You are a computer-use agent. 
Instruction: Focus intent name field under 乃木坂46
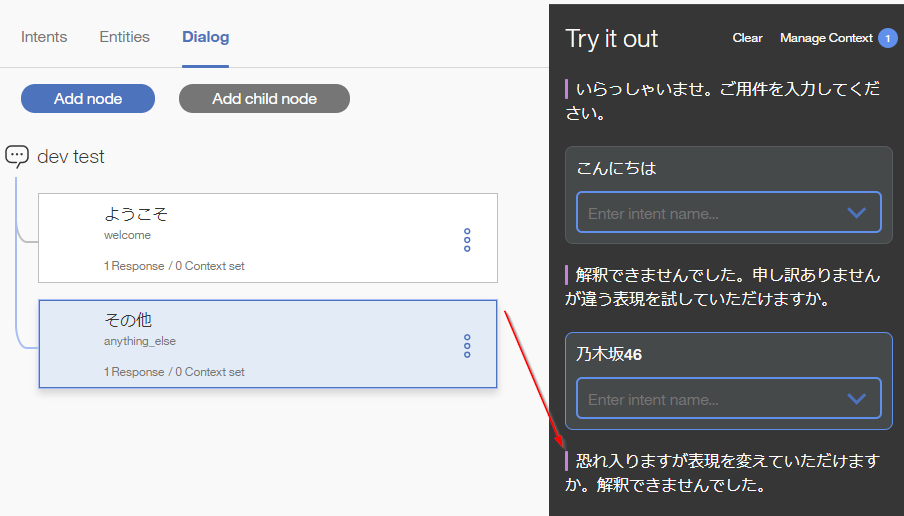pos(729,398)
